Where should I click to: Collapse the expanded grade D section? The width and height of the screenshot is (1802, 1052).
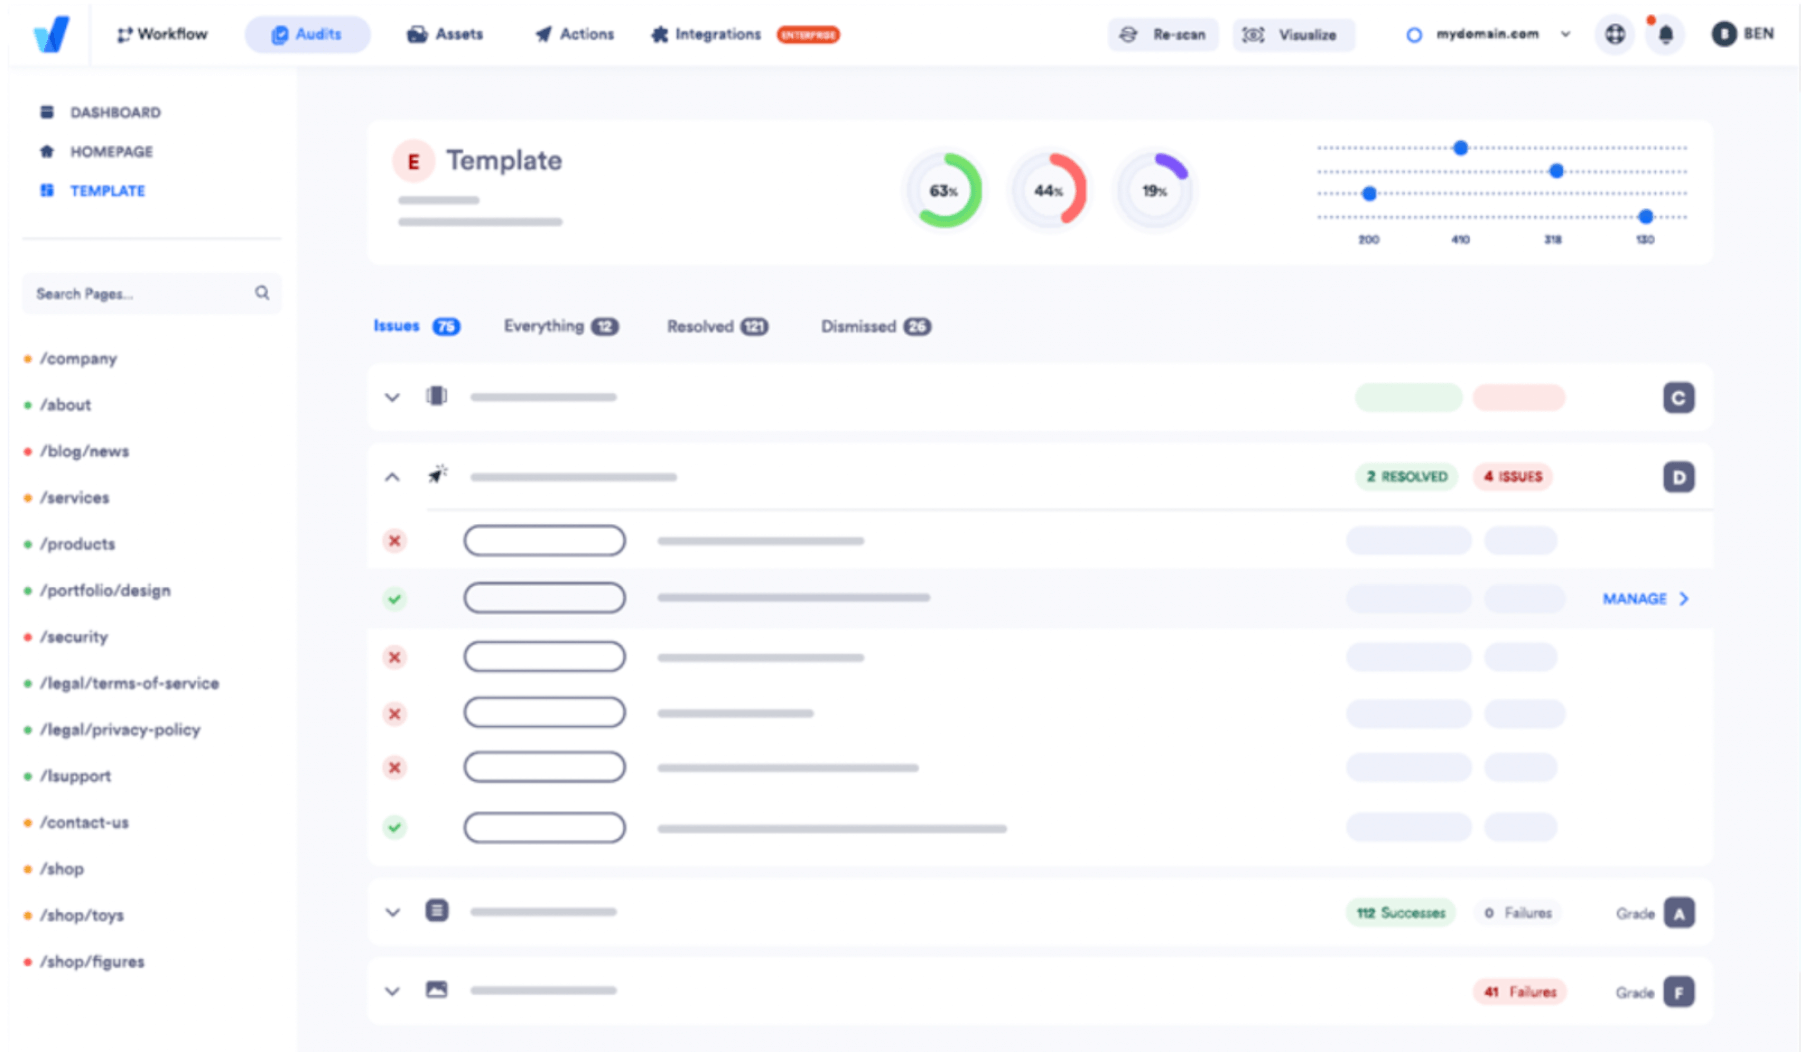pyautogui.click(x=392, y=477)
